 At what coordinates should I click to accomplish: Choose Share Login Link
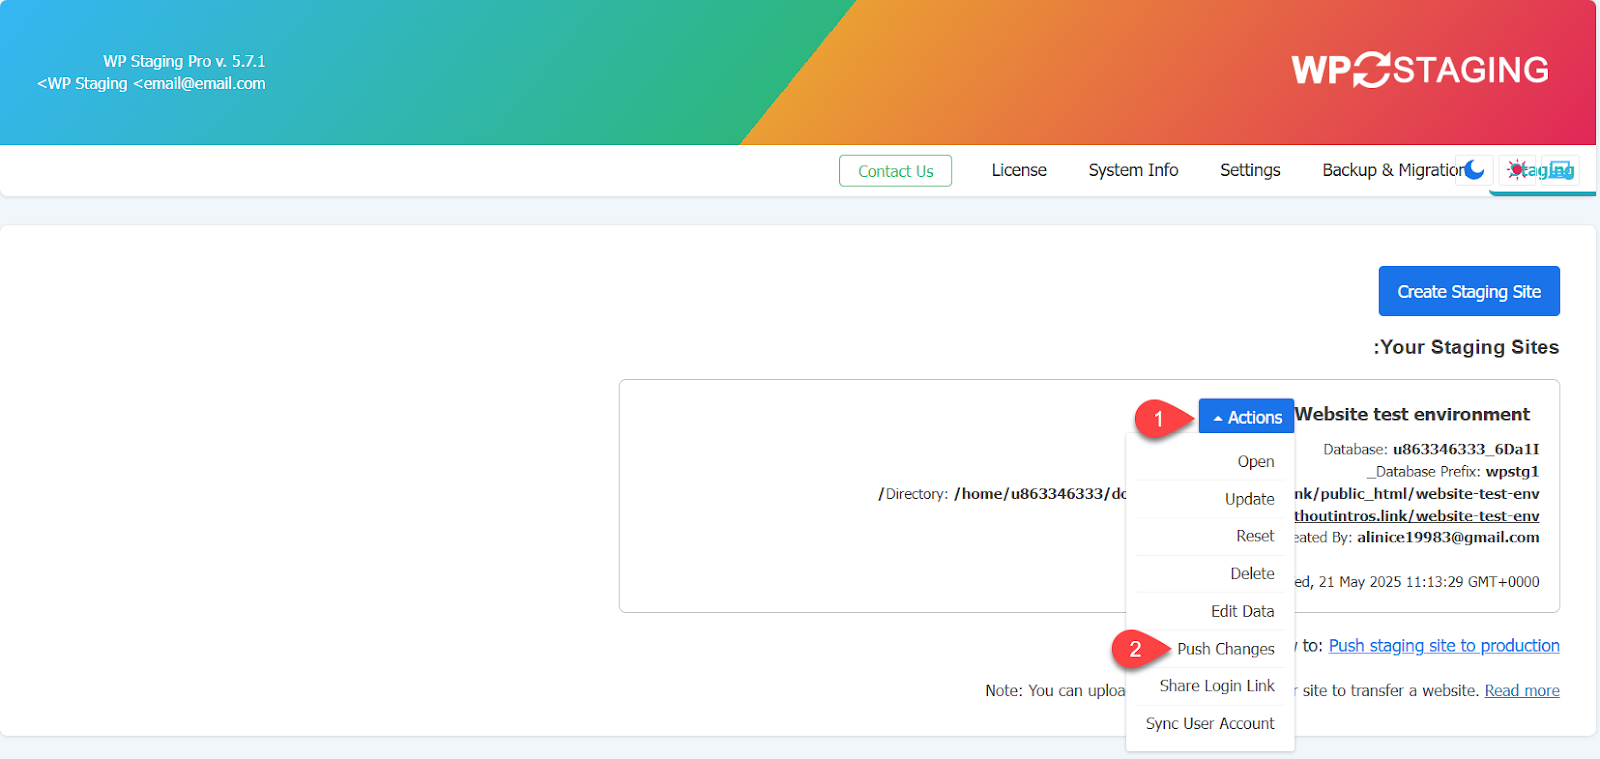(1216, 686)
